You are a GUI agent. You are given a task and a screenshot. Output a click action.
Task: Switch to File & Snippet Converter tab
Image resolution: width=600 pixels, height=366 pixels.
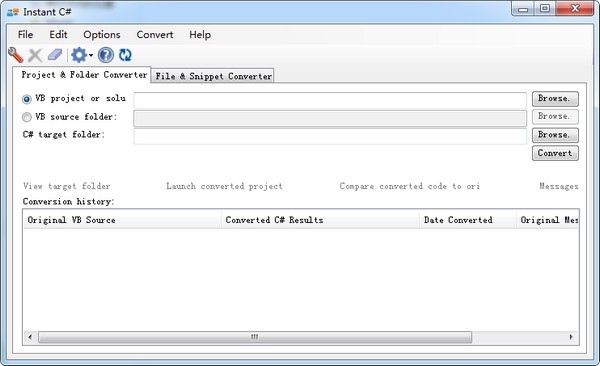(213, 76)
